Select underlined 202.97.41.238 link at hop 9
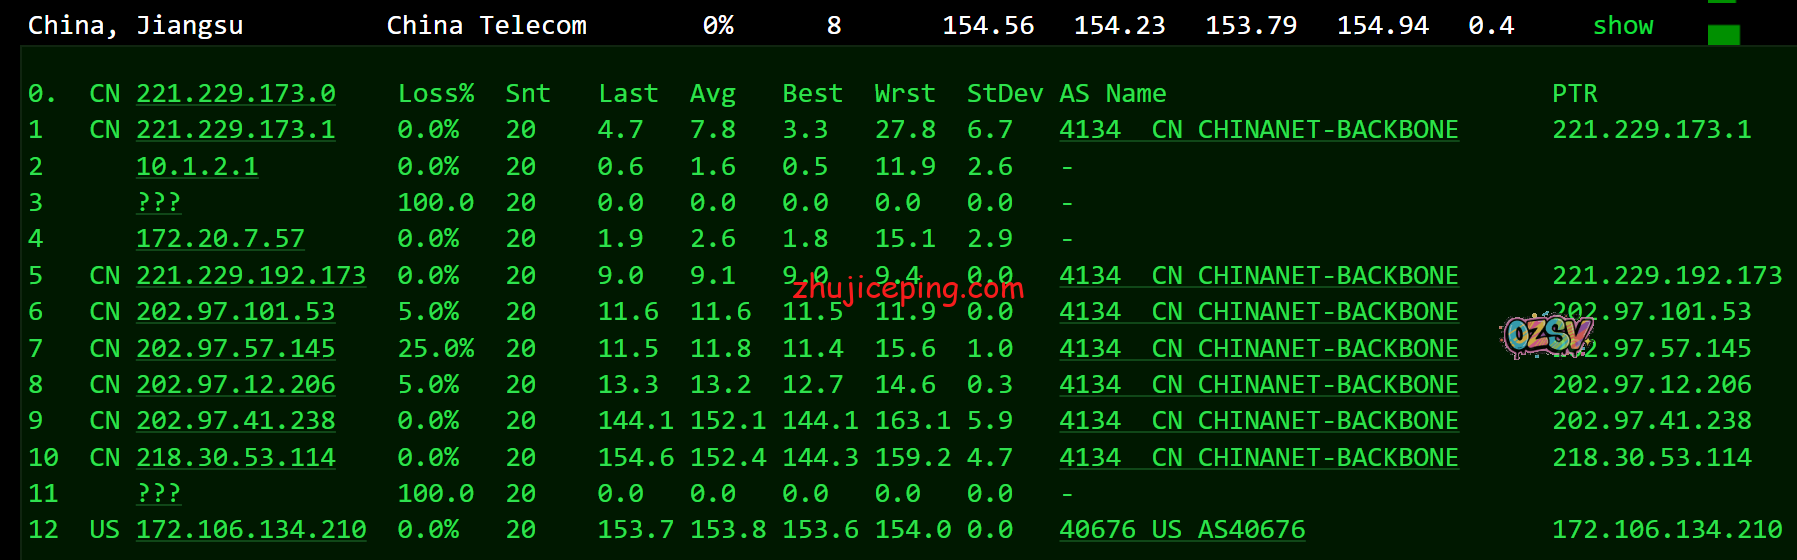The width and height of the screenshot is (1797, 560). pos(236,421)
